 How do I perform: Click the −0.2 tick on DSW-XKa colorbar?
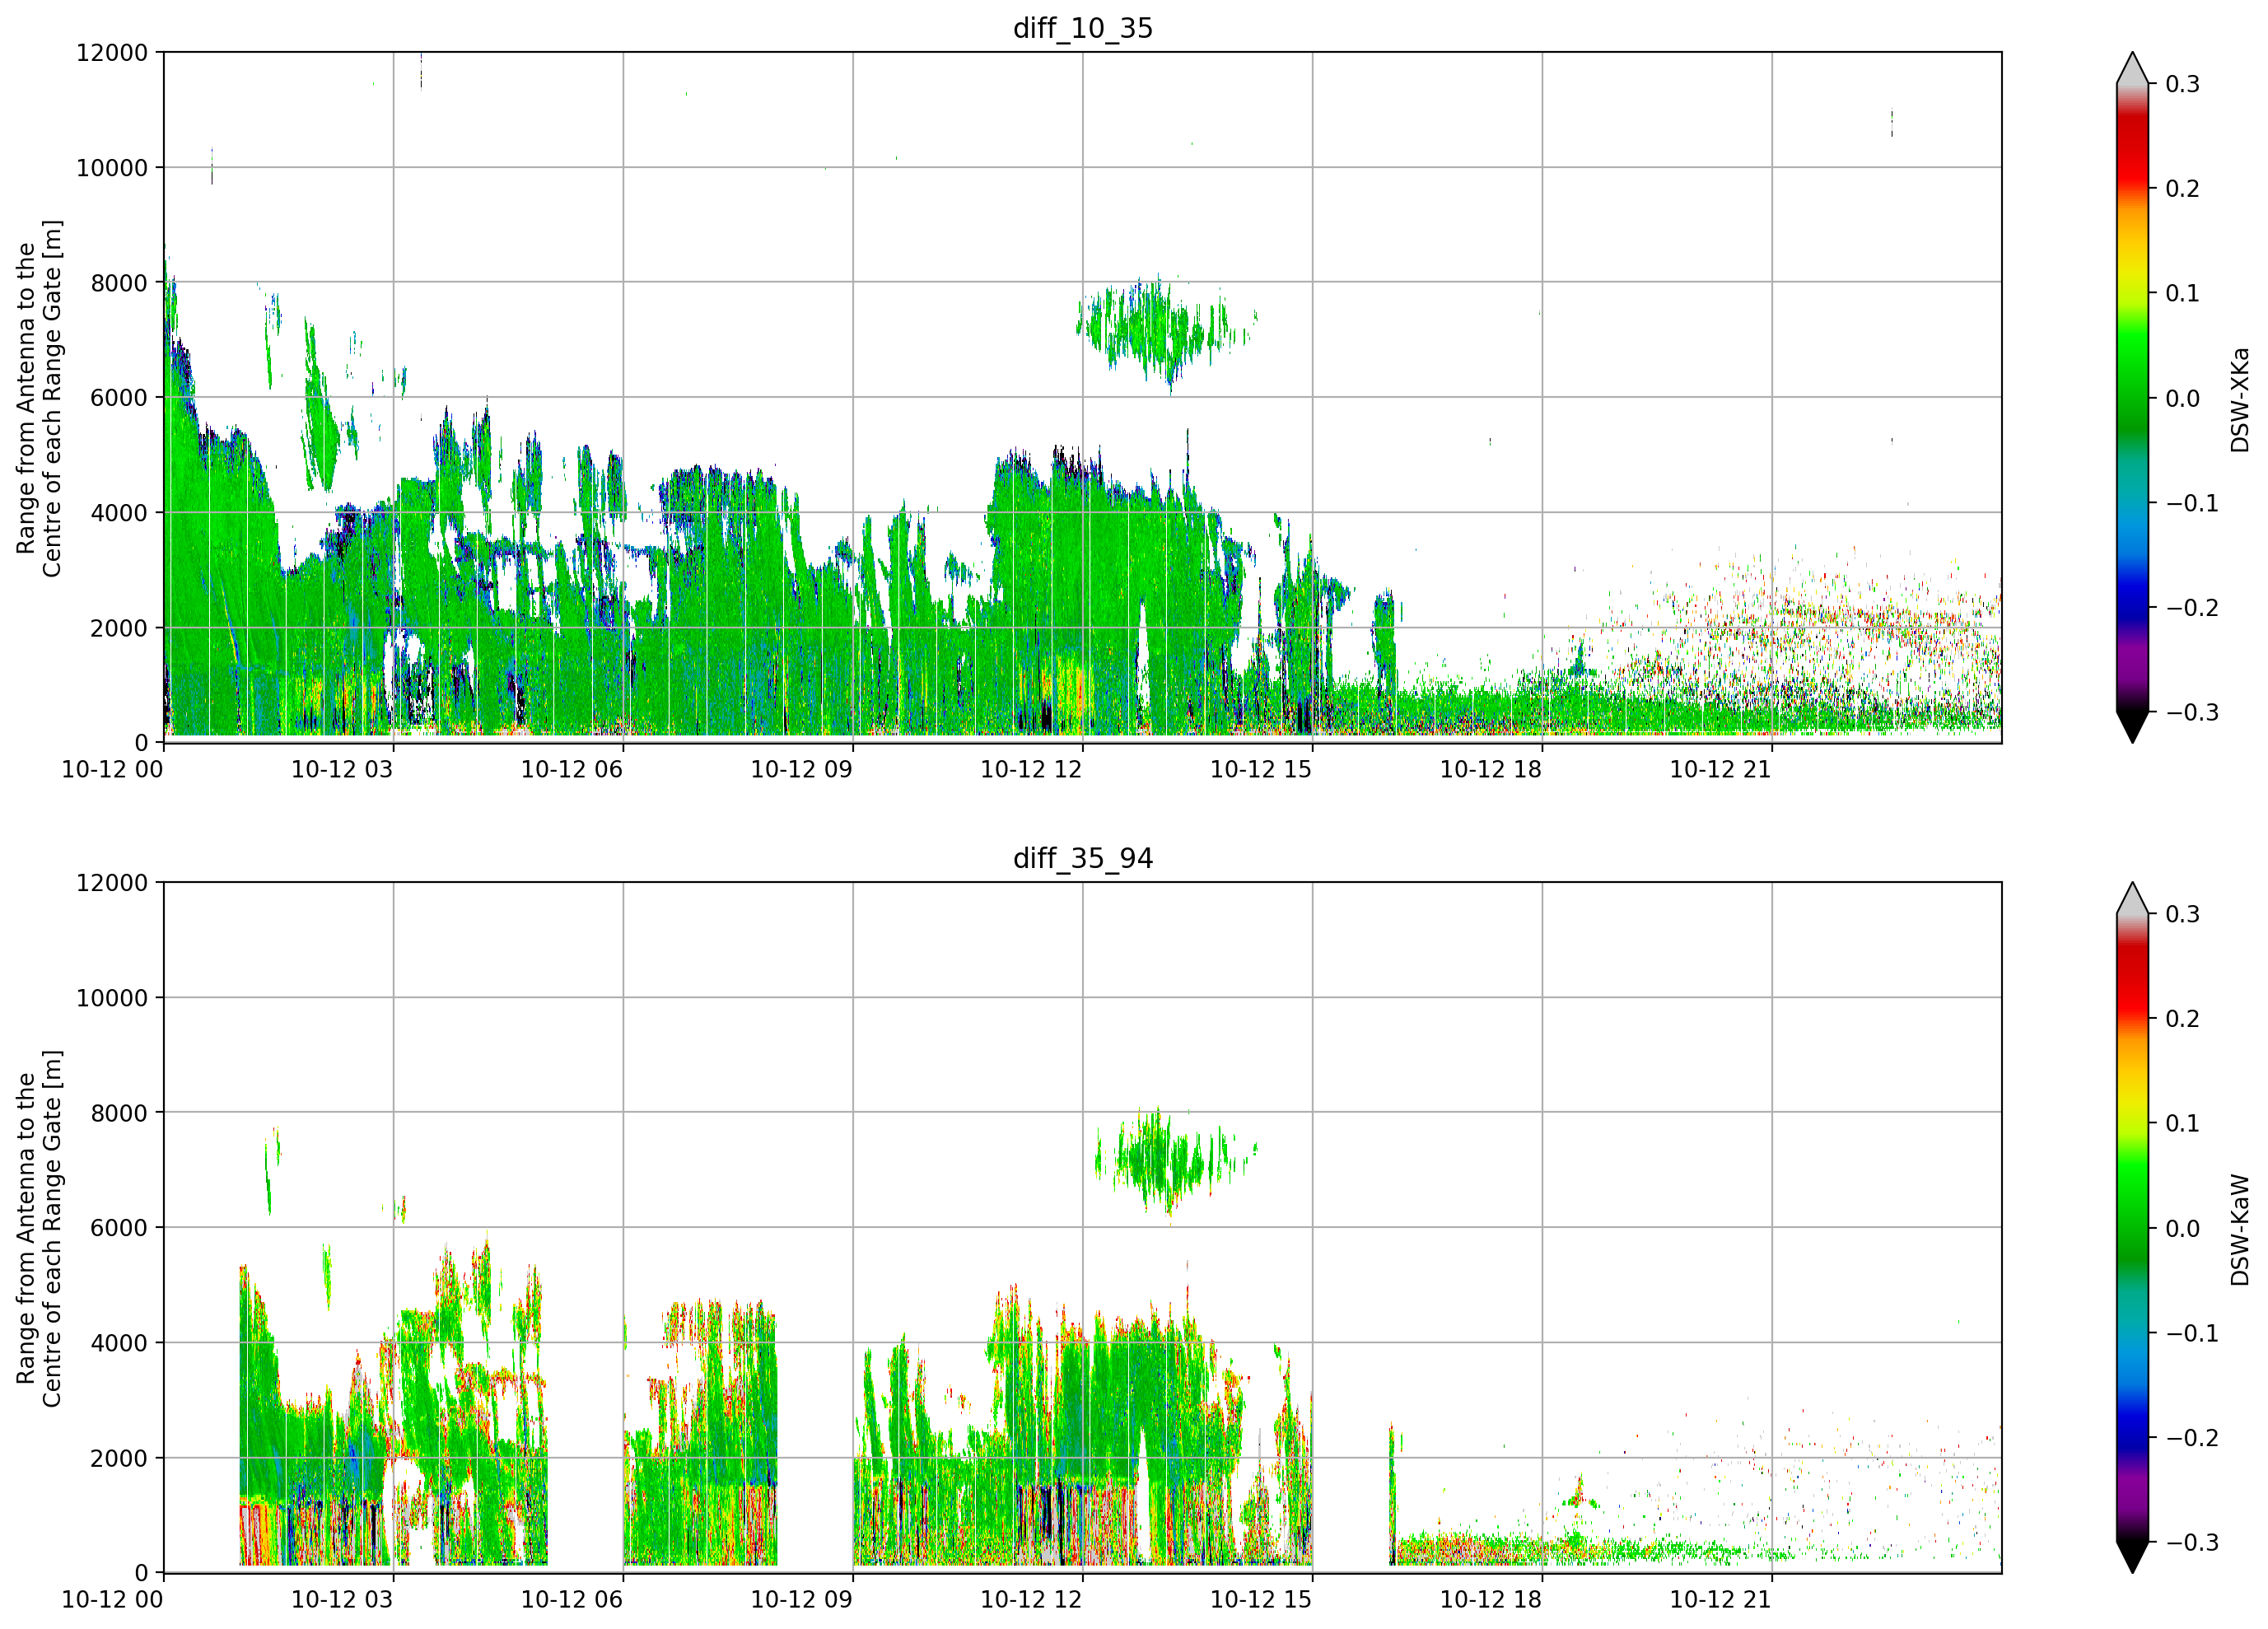tap(2193, 608)
